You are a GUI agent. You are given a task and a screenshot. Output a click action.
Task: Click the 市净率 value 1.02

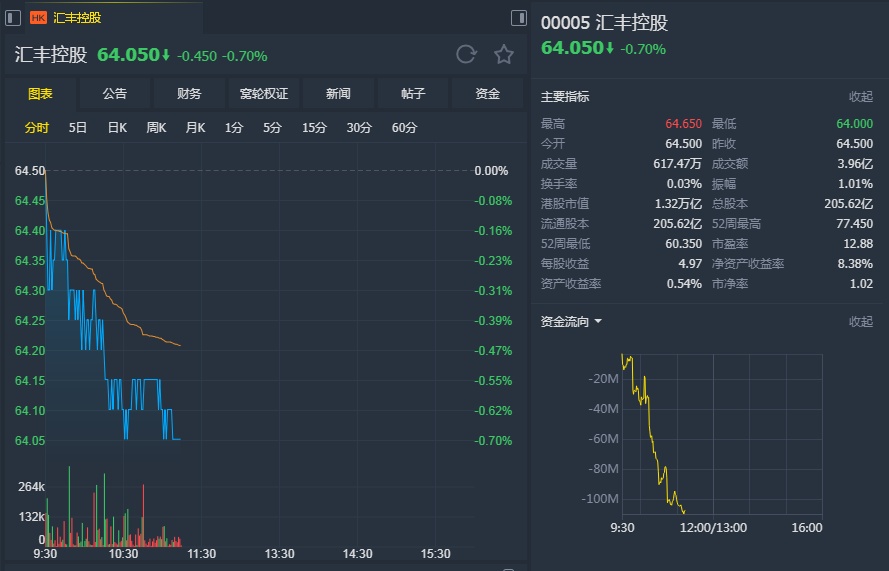click(861, 284)
